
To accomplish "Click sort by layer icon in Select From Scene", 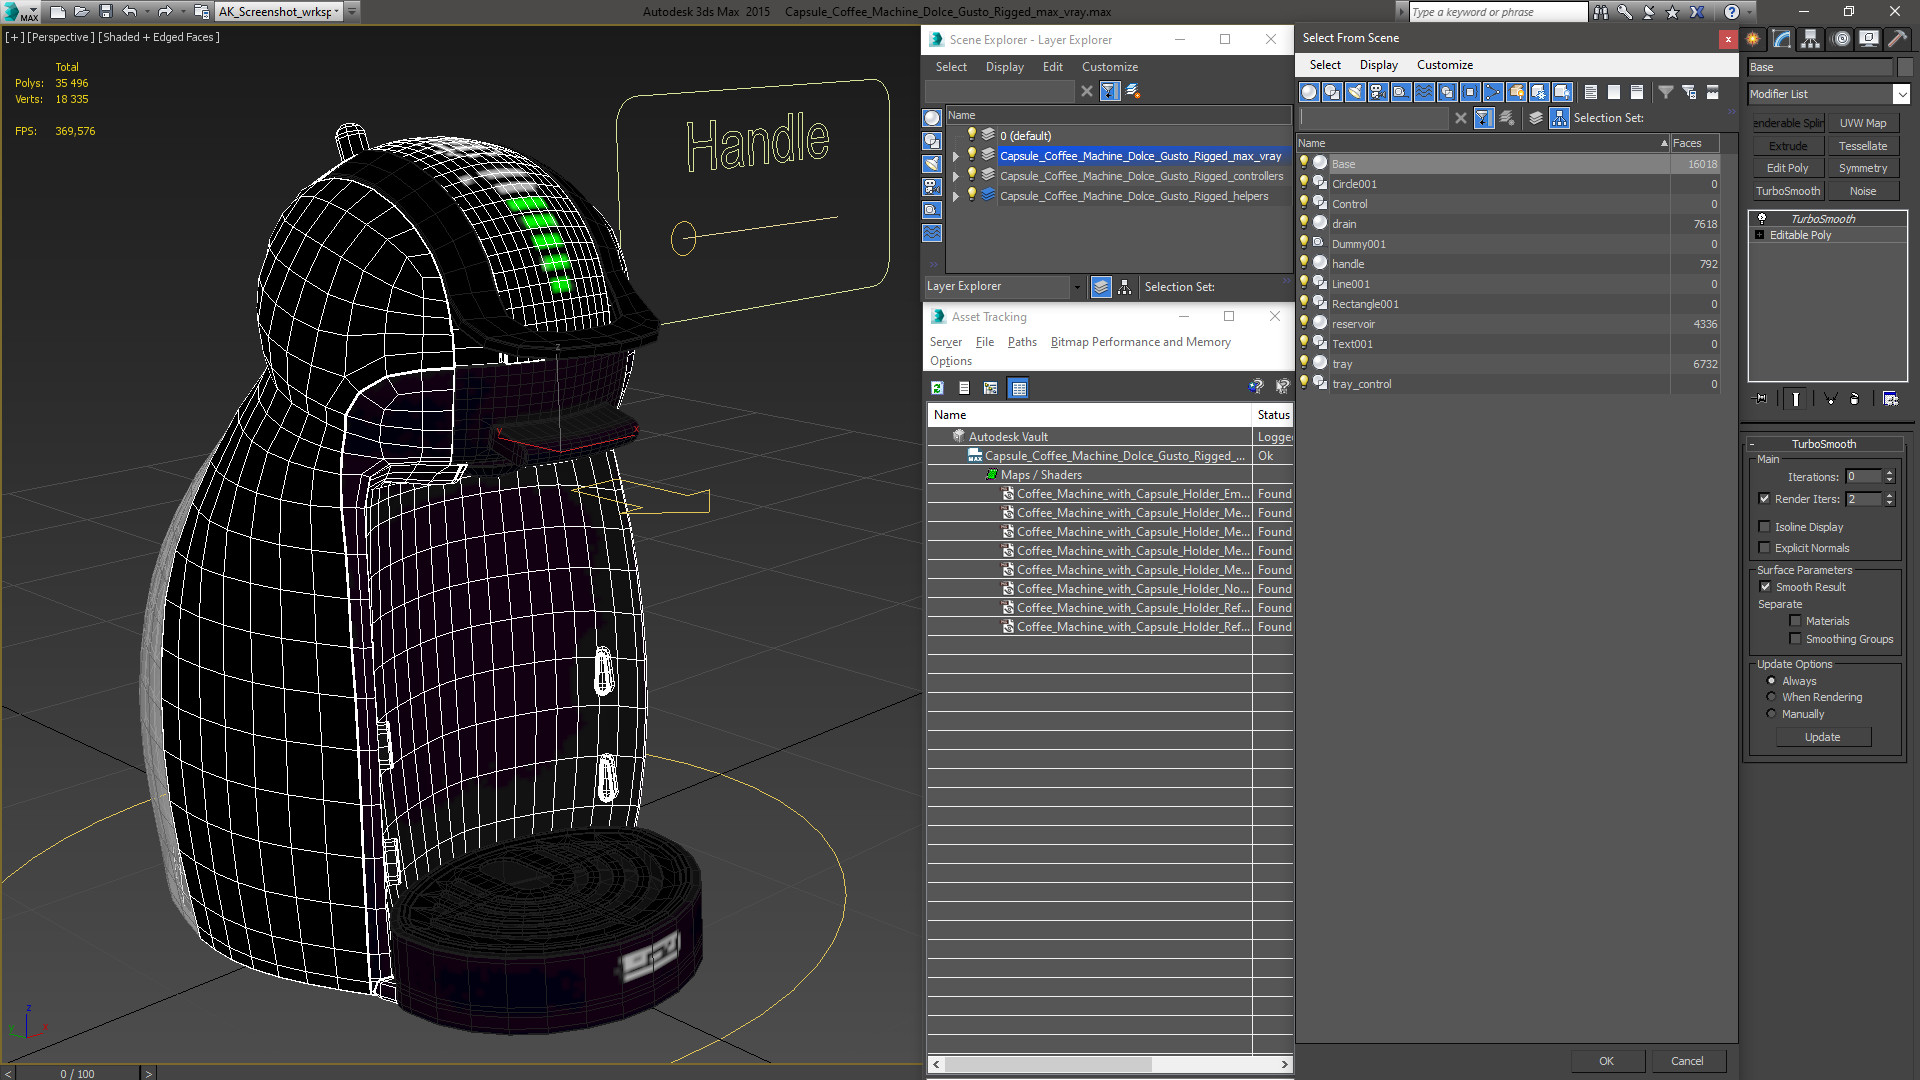I will coord(1536,118).
